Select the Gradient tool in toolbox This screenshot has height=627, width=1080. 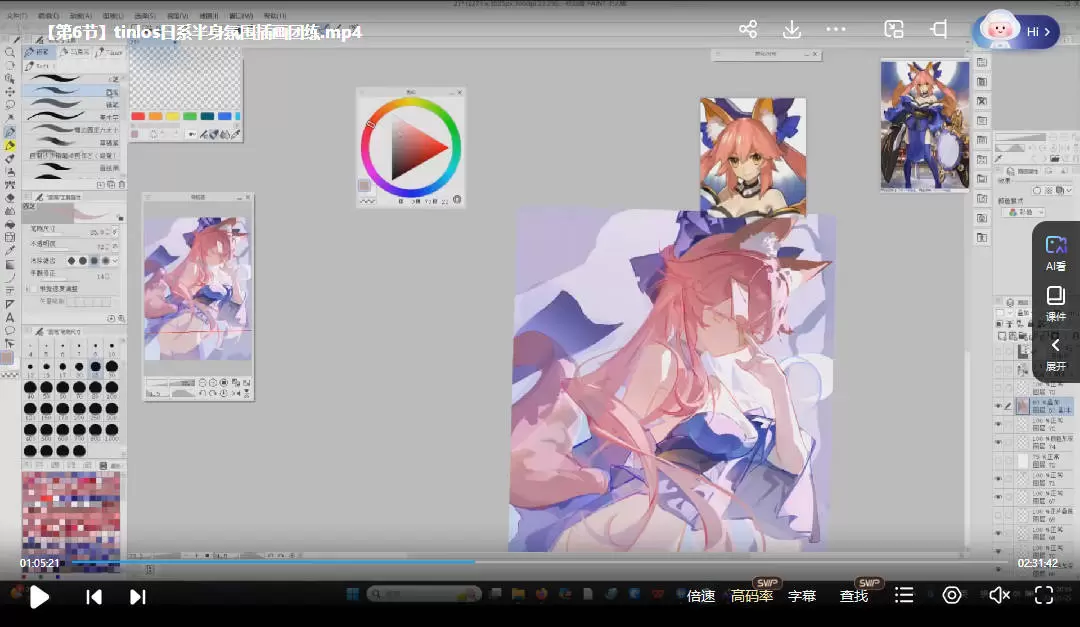(10, 265)
